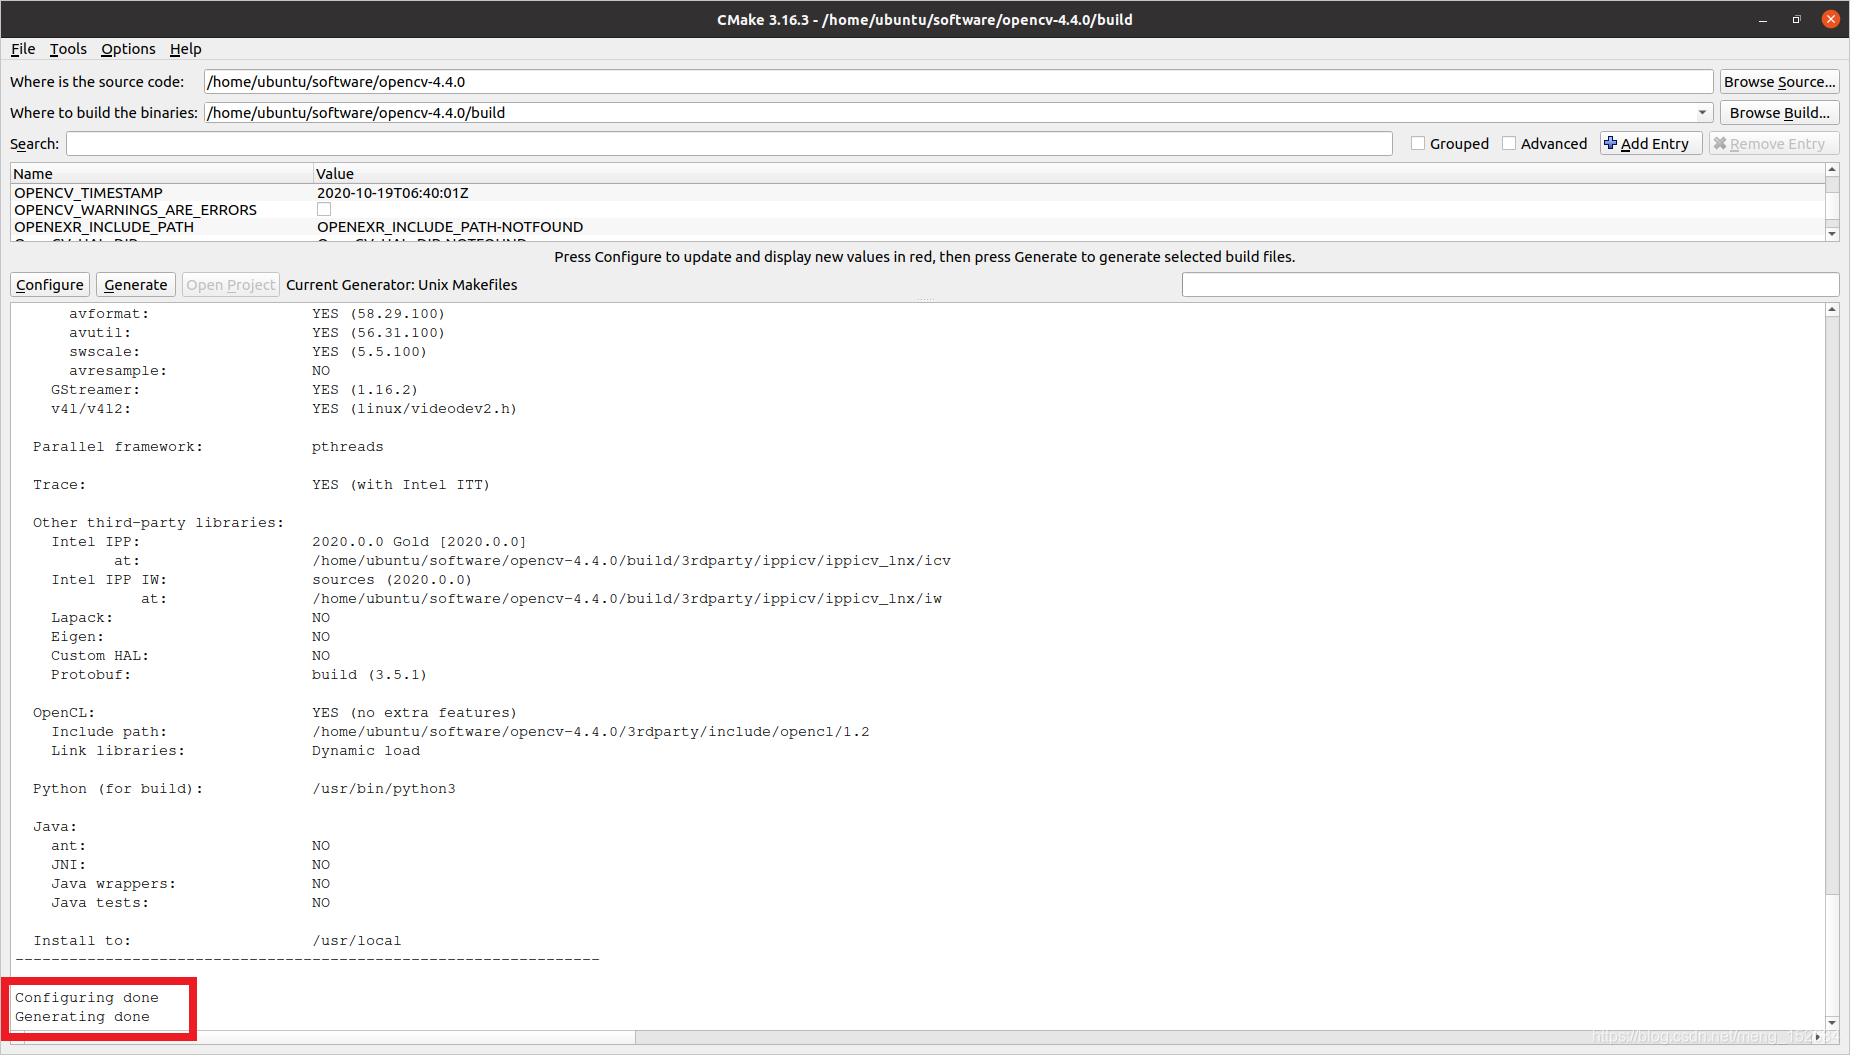Screen dimensions: 1850x1055
Task: Expand the build binaries path dropdown
Action: 1702,113
